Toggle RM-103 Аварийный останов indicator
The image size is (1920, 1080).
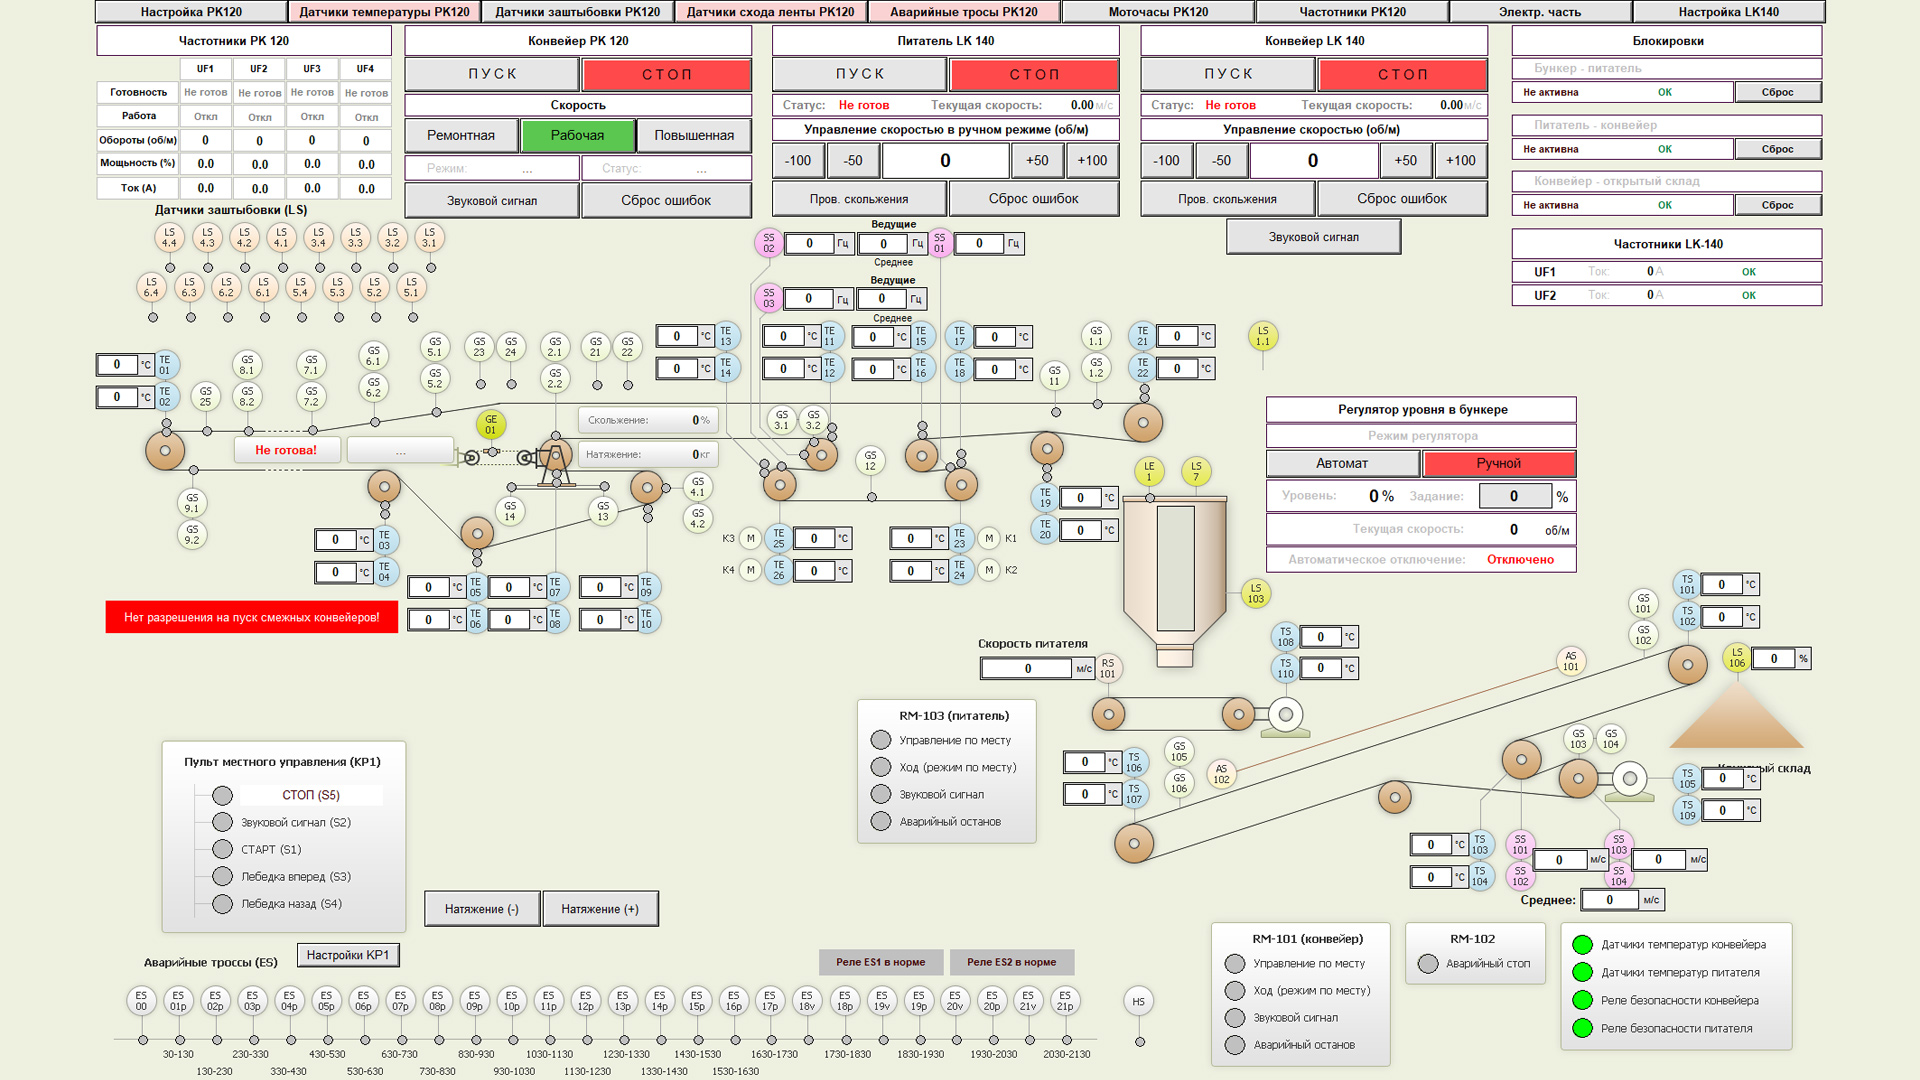[881, 821]
